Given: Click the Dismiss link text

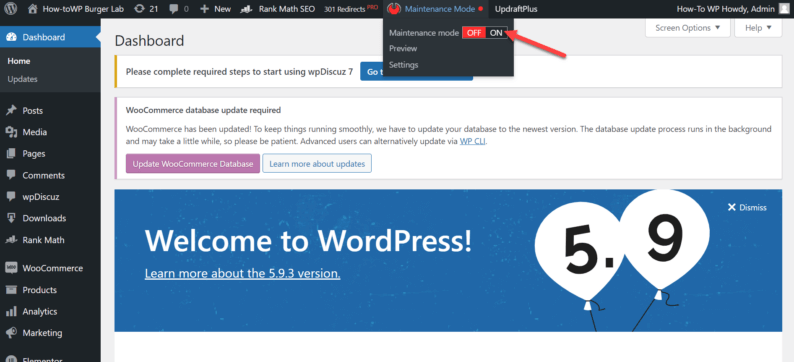Looking at the screenshot, I should (753, 208).
